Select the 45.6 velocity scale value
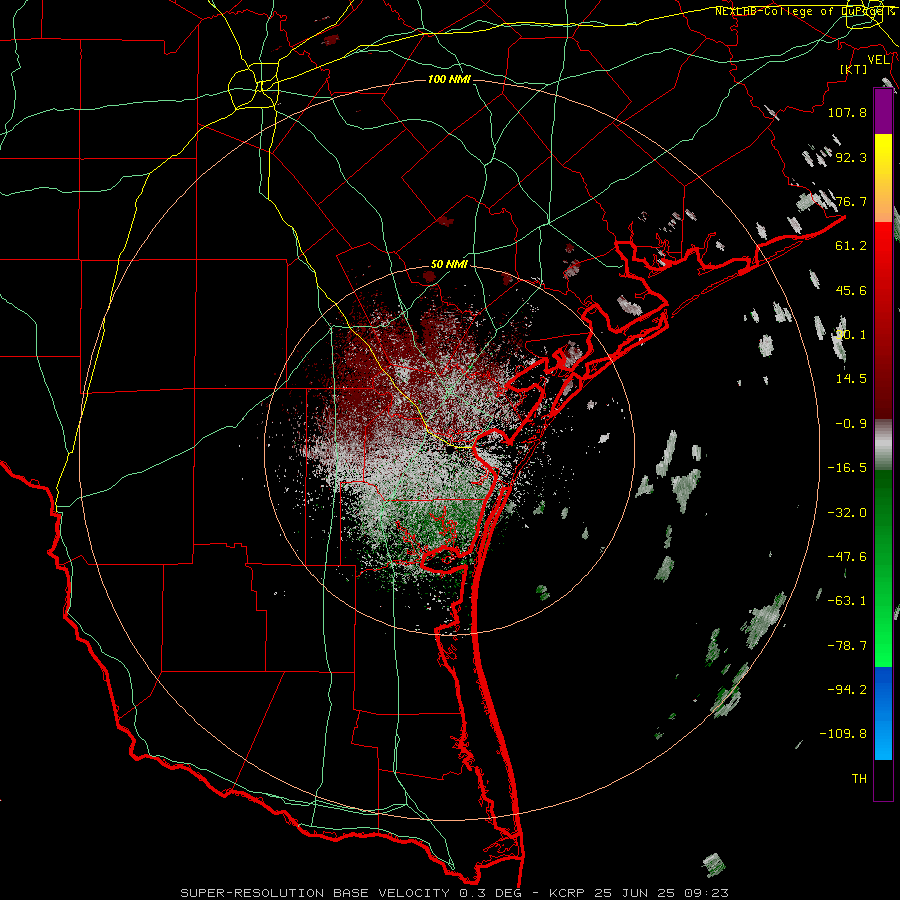Screen dimensions: 900x900 coord(851,290)
